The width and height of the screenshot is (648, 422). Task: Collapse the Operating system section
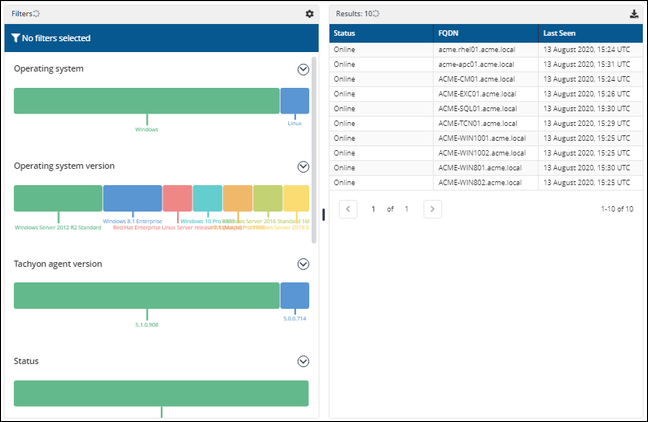303,69
